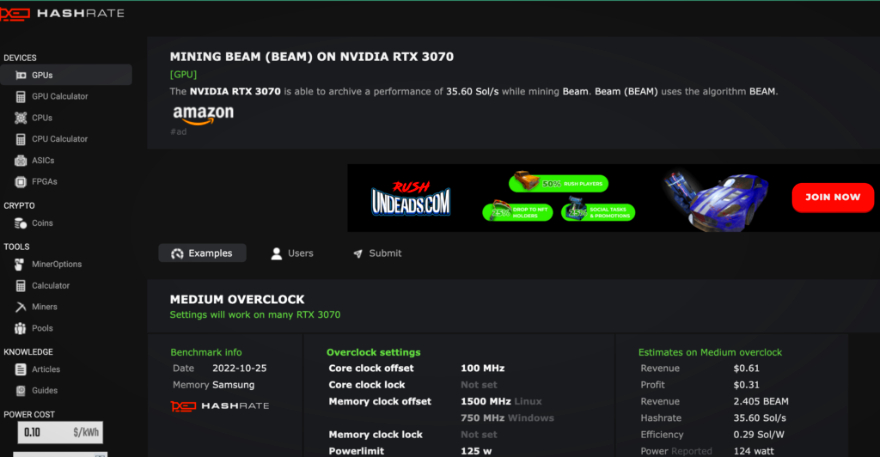This screenshot has height=457, width=880.
Task: Select 750 MHz Windows value
Action: 507,418
